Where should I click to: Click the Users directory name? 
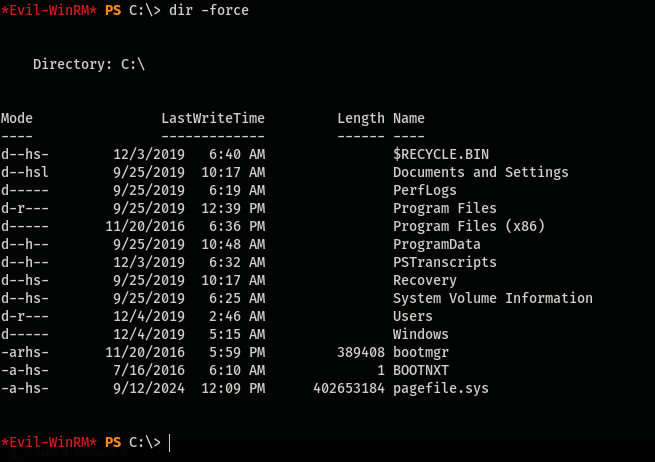tap(413, 316)
